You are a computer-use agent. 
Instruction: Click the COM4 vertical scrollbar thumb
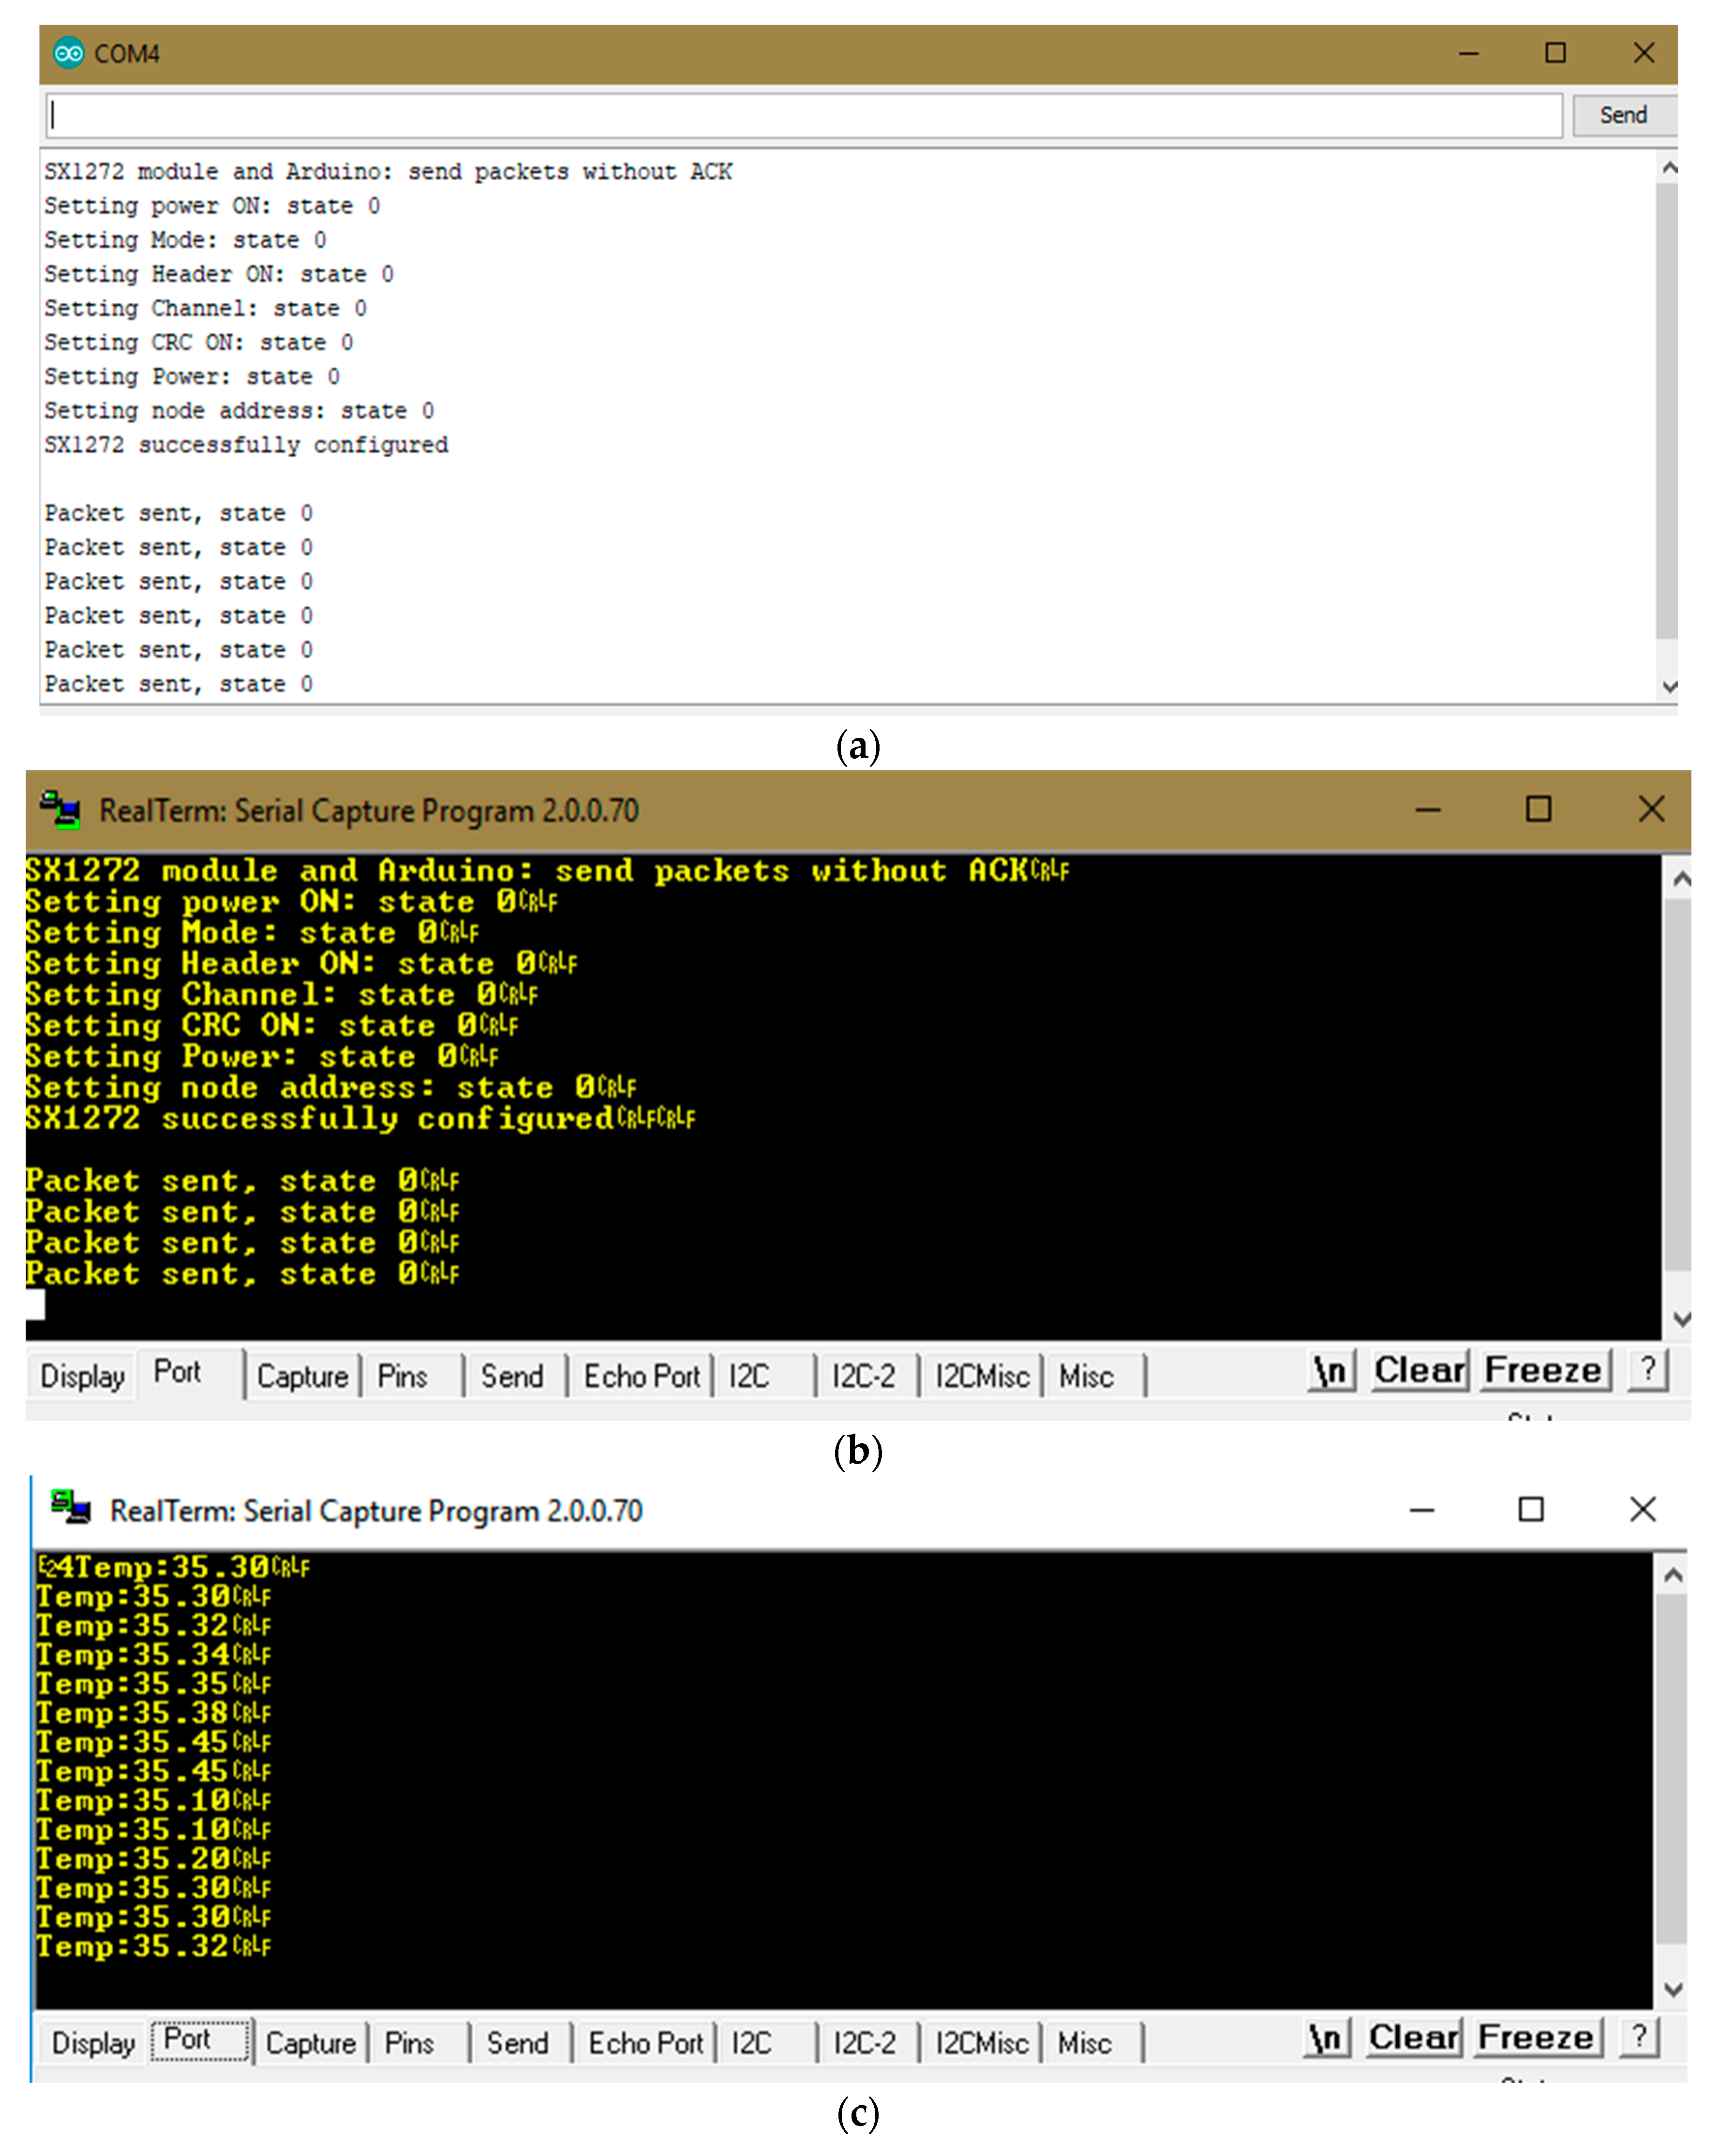click(x=1666, y=410)
